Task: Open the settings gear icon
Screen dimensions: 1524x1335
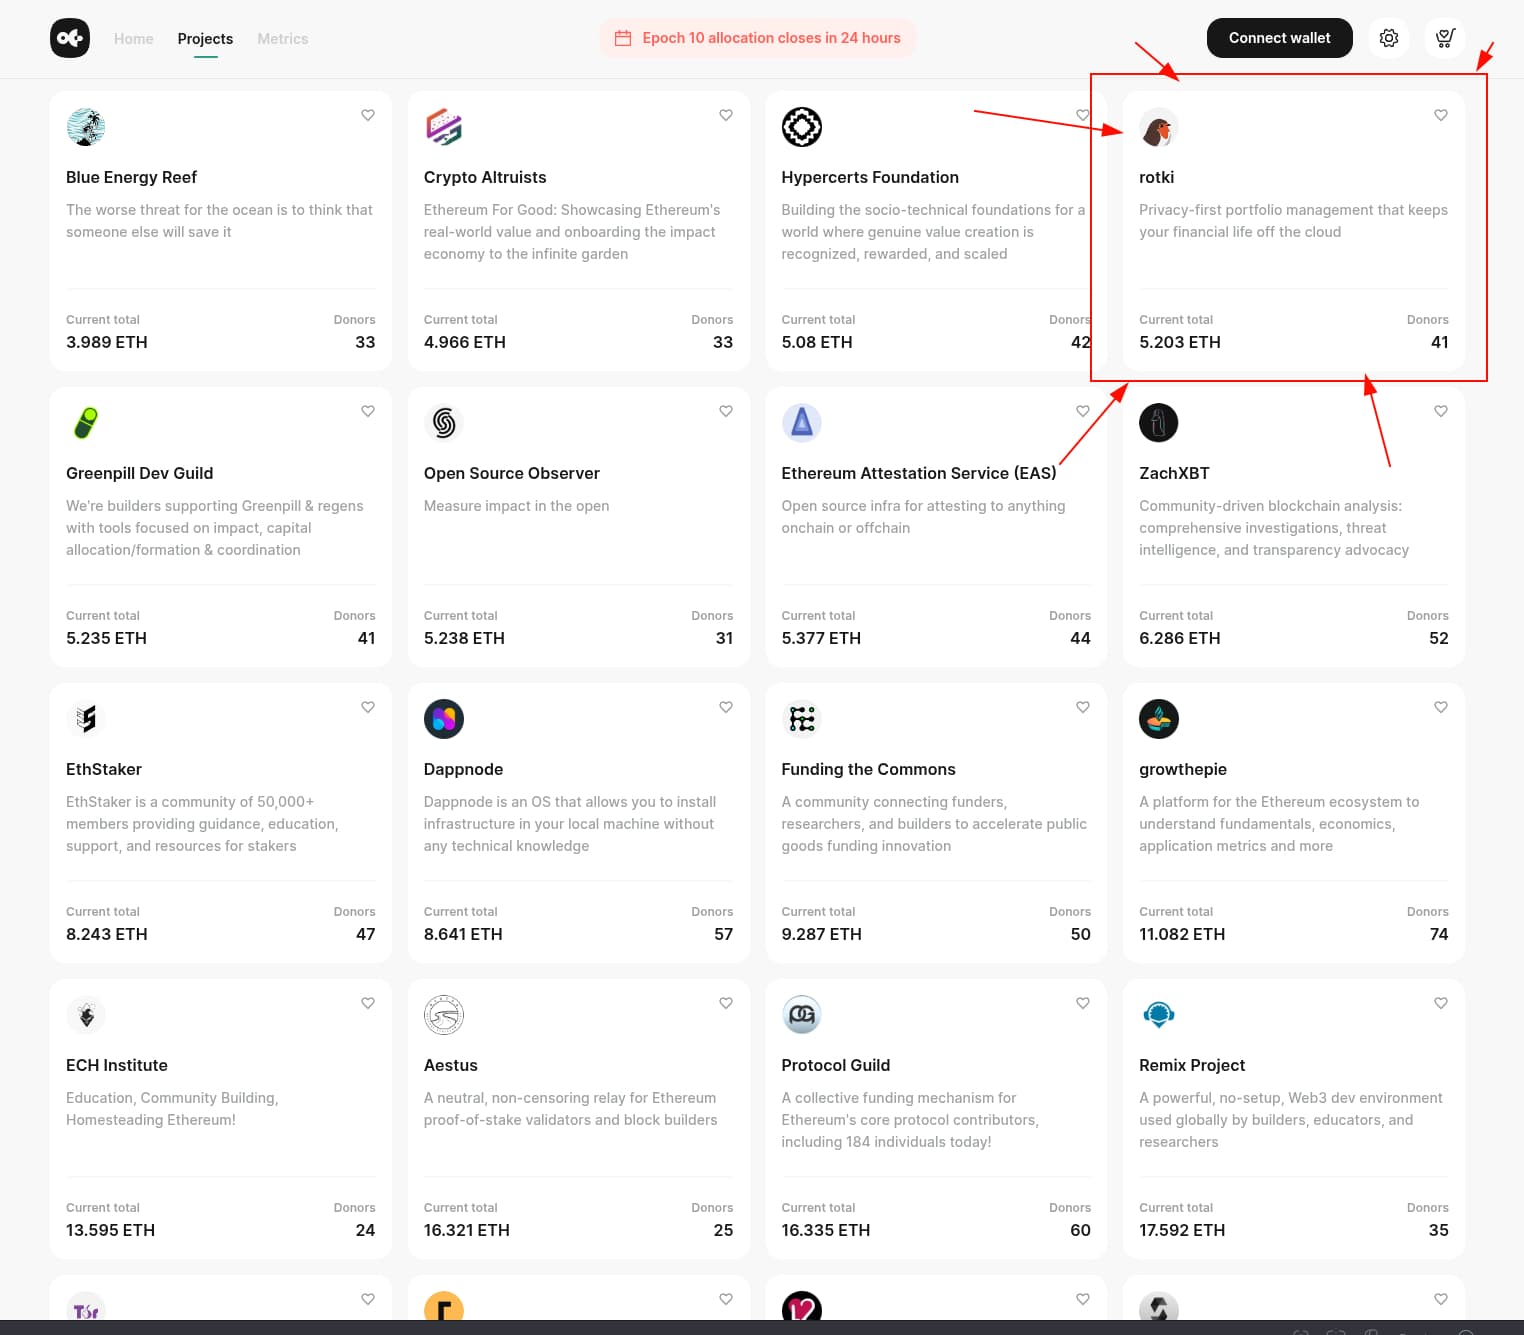Action: click(1388, 38)
